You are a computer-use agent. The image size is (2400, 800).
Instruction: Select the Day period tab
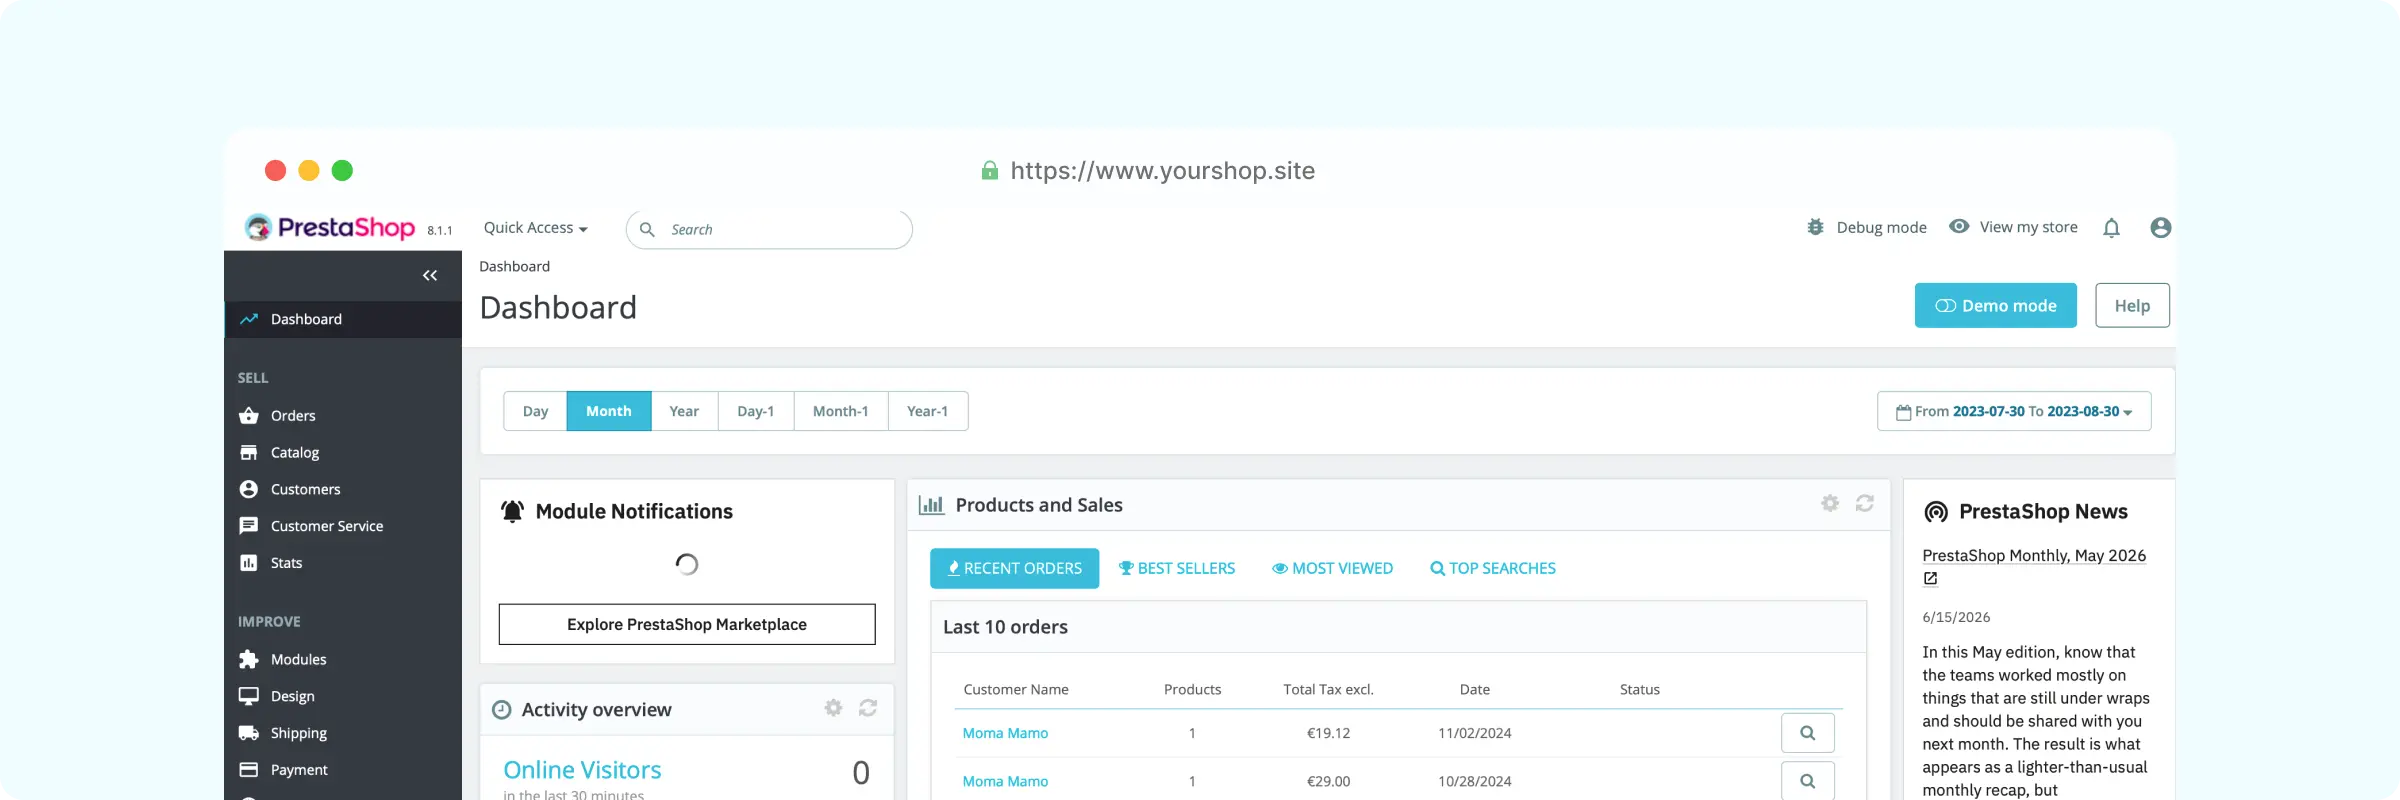[535, 411]
